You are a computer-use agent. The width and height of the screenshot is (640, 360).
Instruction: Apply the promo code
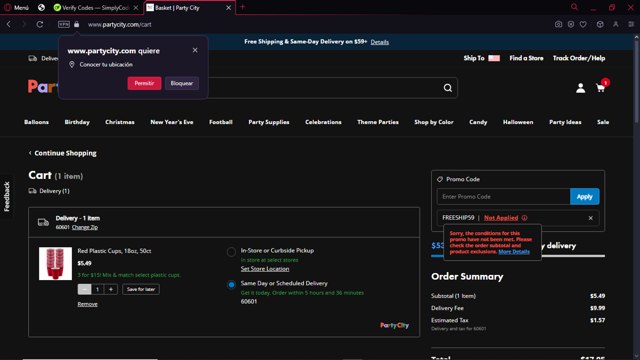pyautogui.click(x=584, y=197)
